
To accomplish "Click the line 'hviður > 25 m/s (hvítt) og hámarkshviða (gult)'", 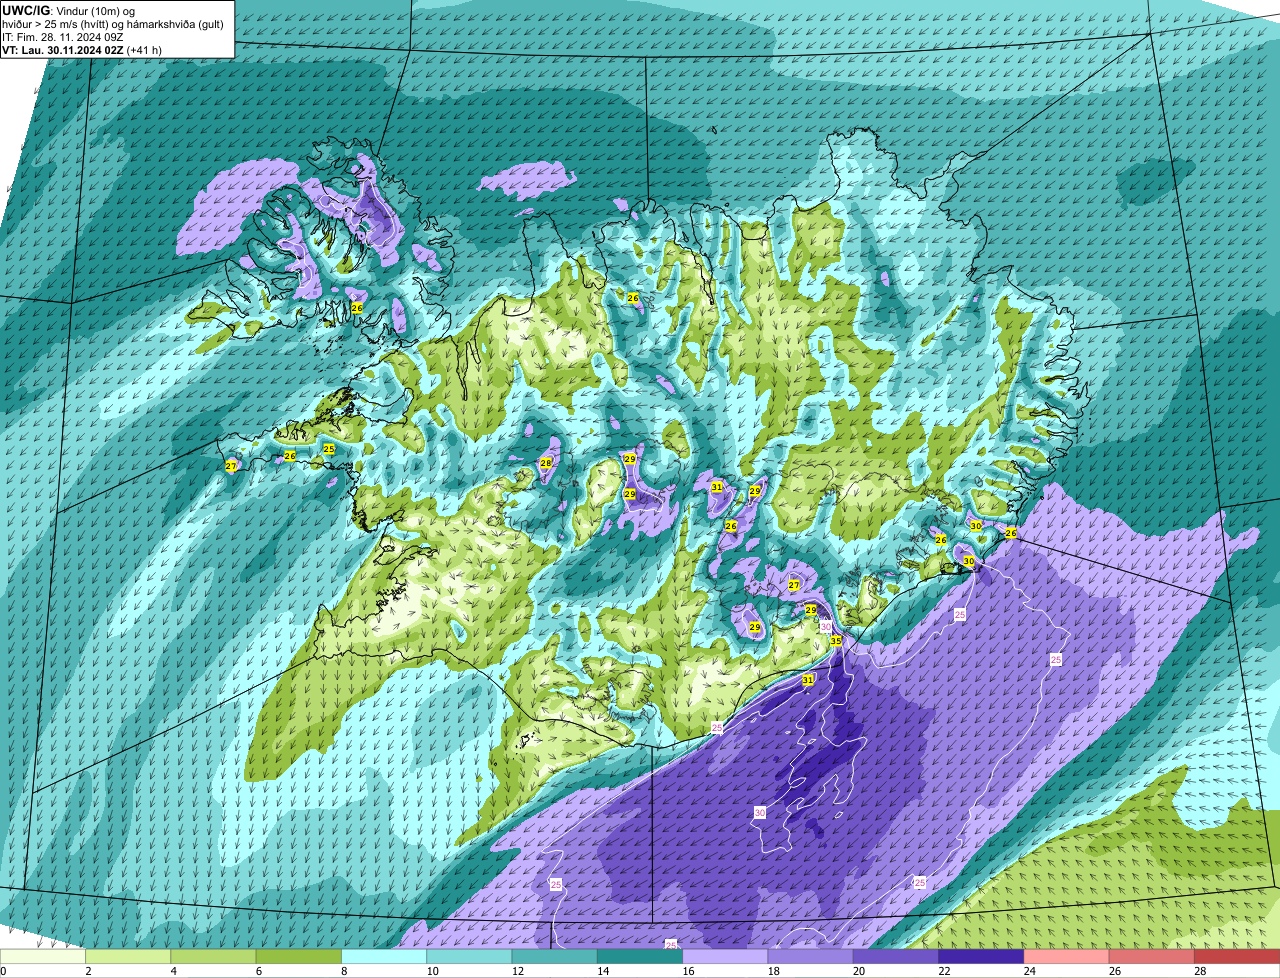I will (x=113, y=23).
